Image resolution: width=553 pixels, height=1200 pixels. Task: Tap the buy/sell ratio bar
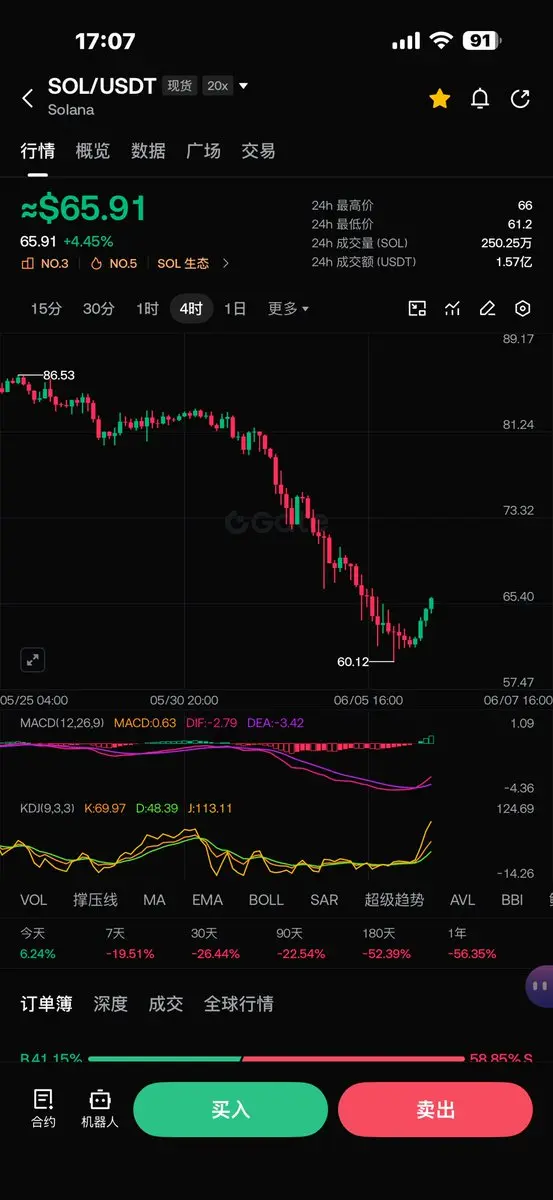276,1059
